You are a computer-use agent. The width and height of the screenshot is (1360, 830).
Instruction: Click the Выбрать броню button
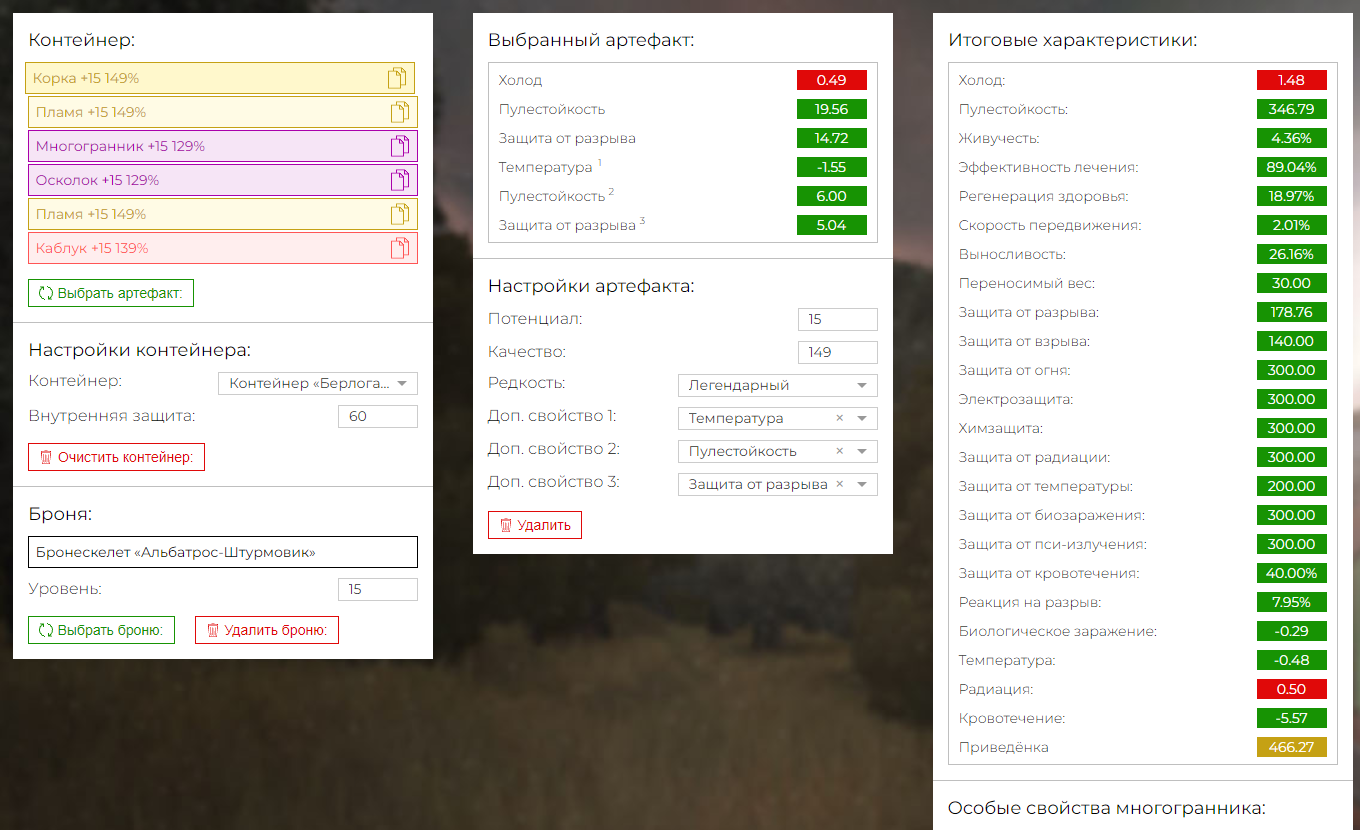click(101, 630)
